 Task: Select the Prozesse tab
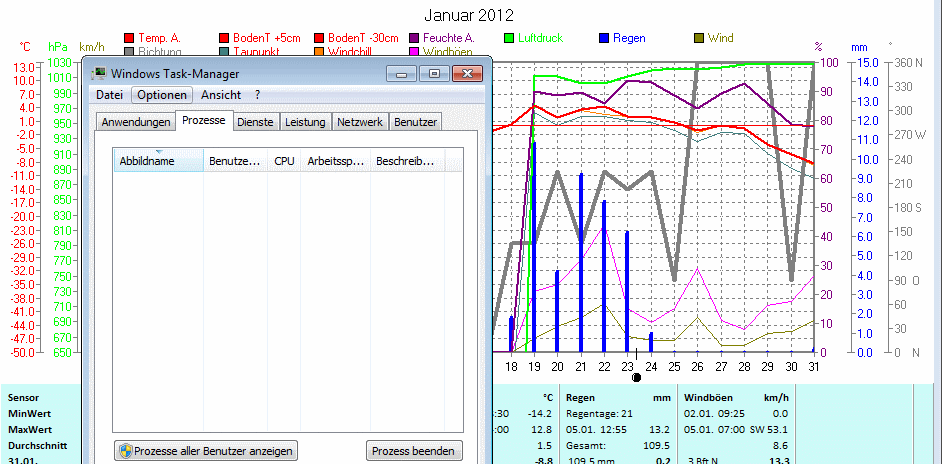[x=204, y=120]
